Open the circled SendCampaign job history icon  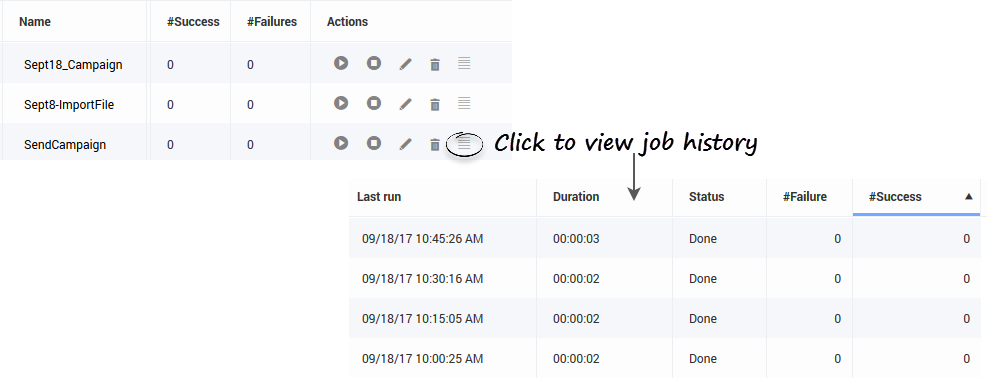tap(464, 144)
